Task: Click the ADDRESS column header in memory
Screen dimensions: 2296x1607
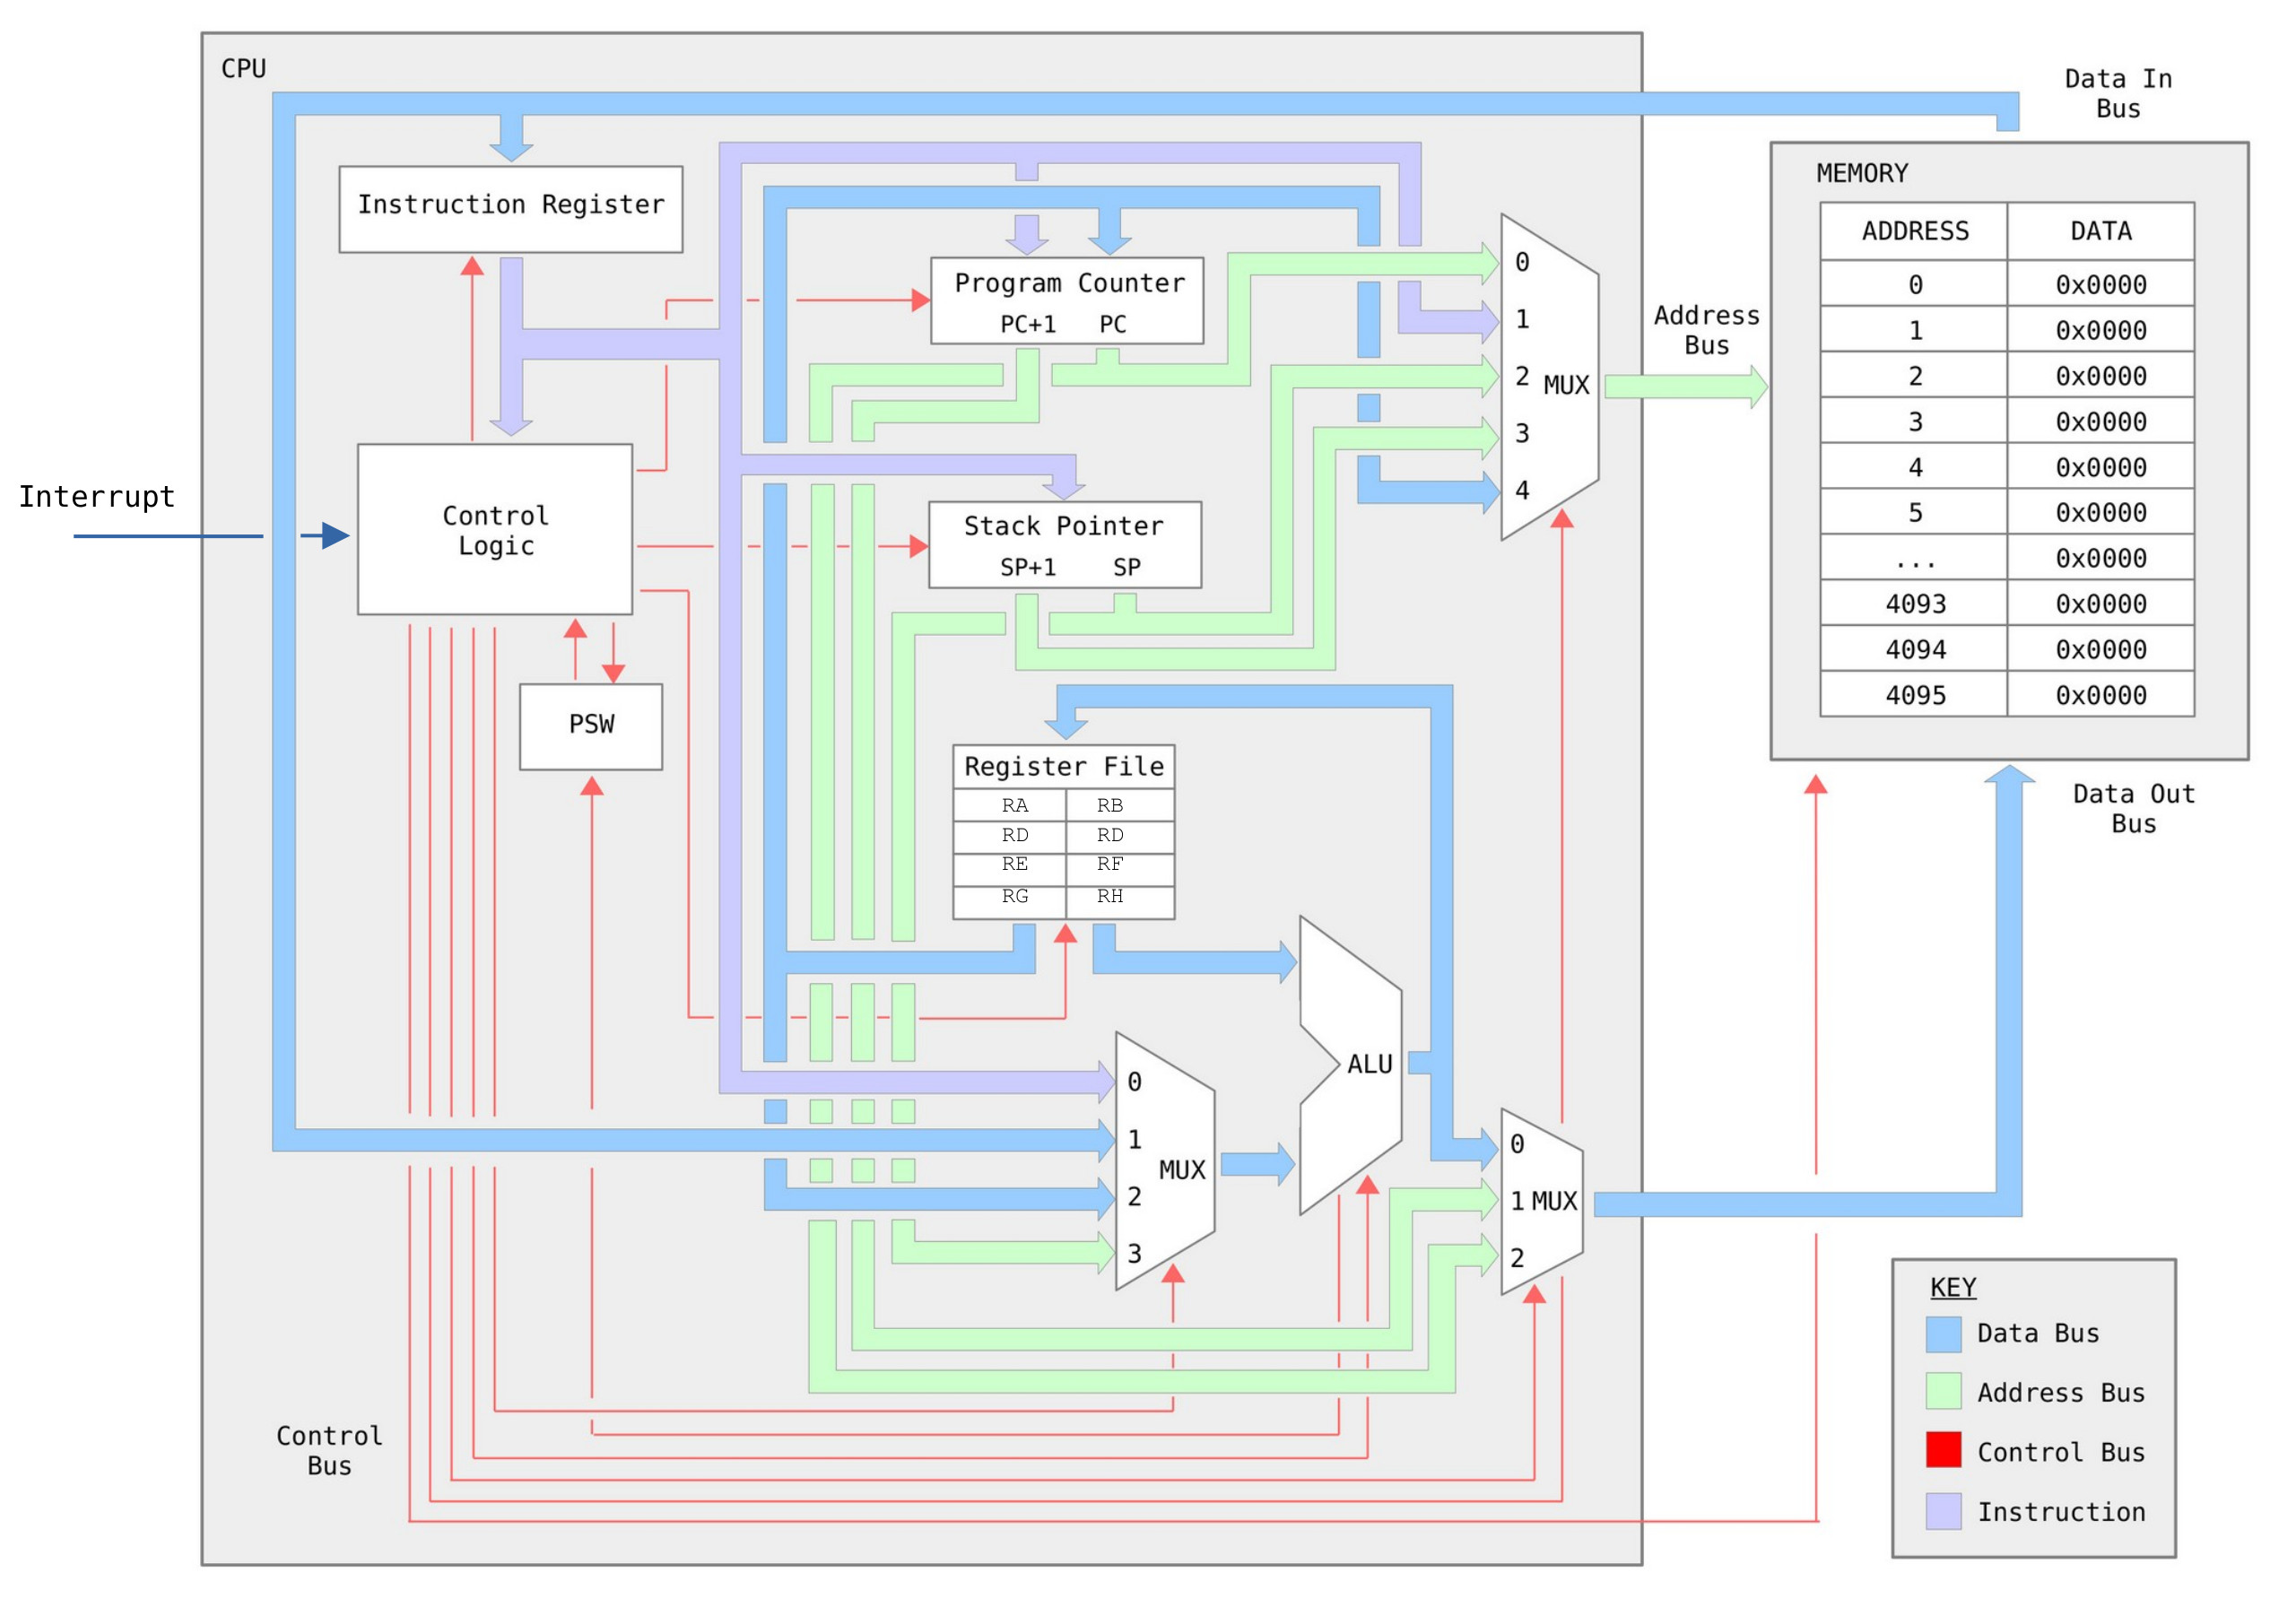Action: [x=1914, y=231]
